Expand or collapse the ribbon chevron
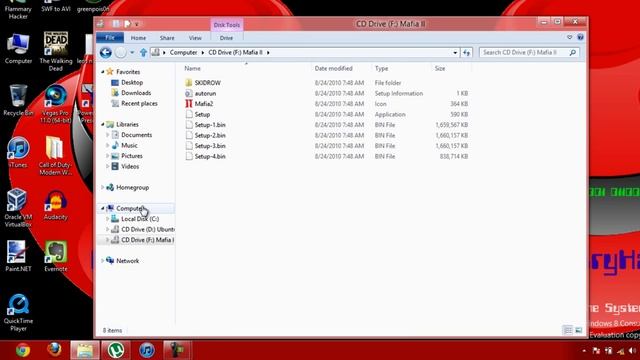640x360 pixels. [569, 38]
